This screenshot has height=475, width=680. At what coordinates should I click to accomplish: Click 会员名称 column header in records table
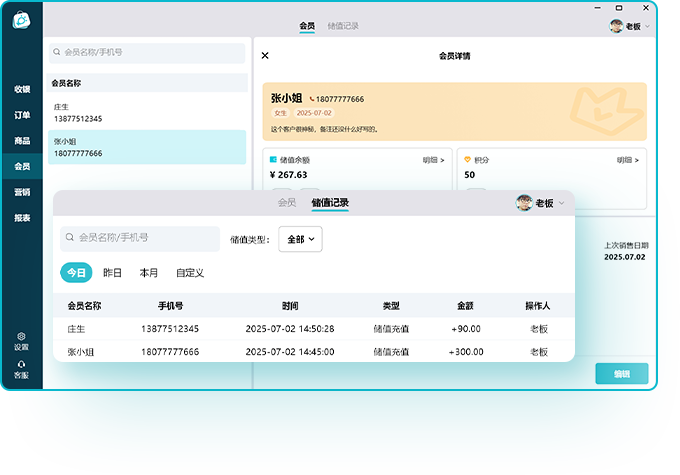click(x=84, y=306)
